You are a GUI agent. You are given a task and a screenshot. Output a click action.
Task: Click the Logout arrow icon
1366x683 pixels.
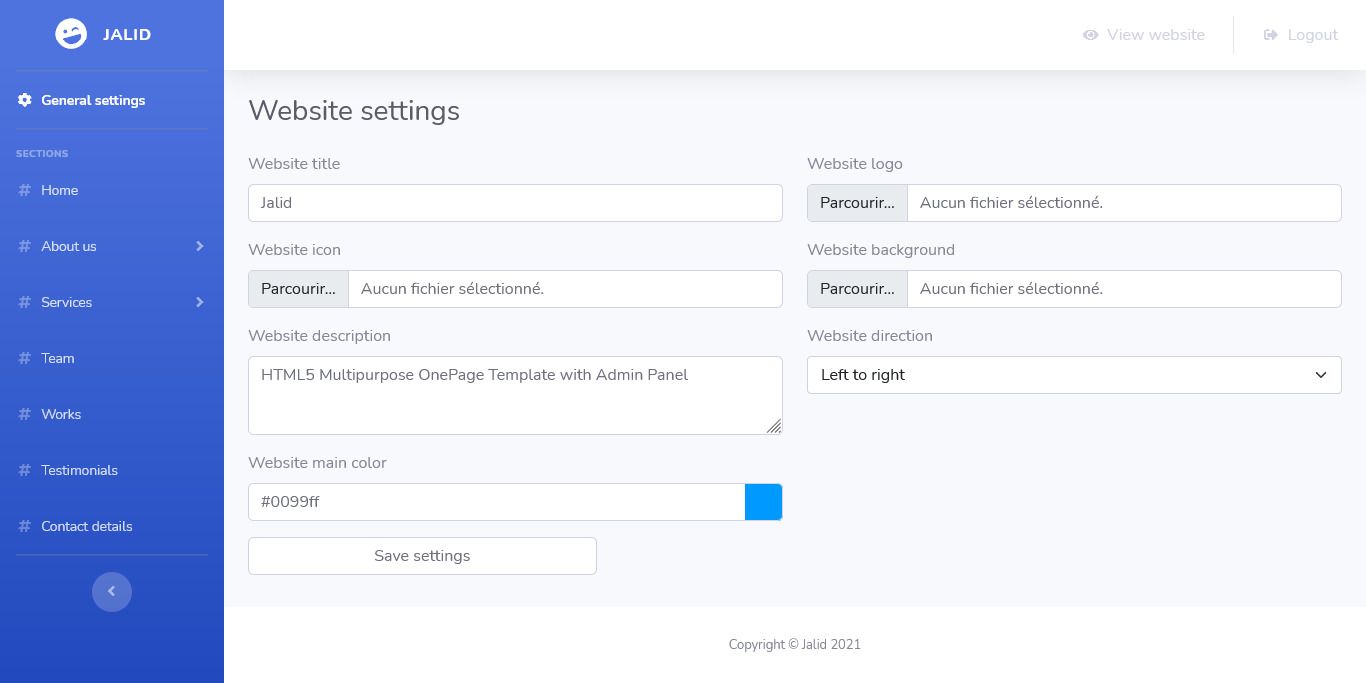tap(1271, 35)
